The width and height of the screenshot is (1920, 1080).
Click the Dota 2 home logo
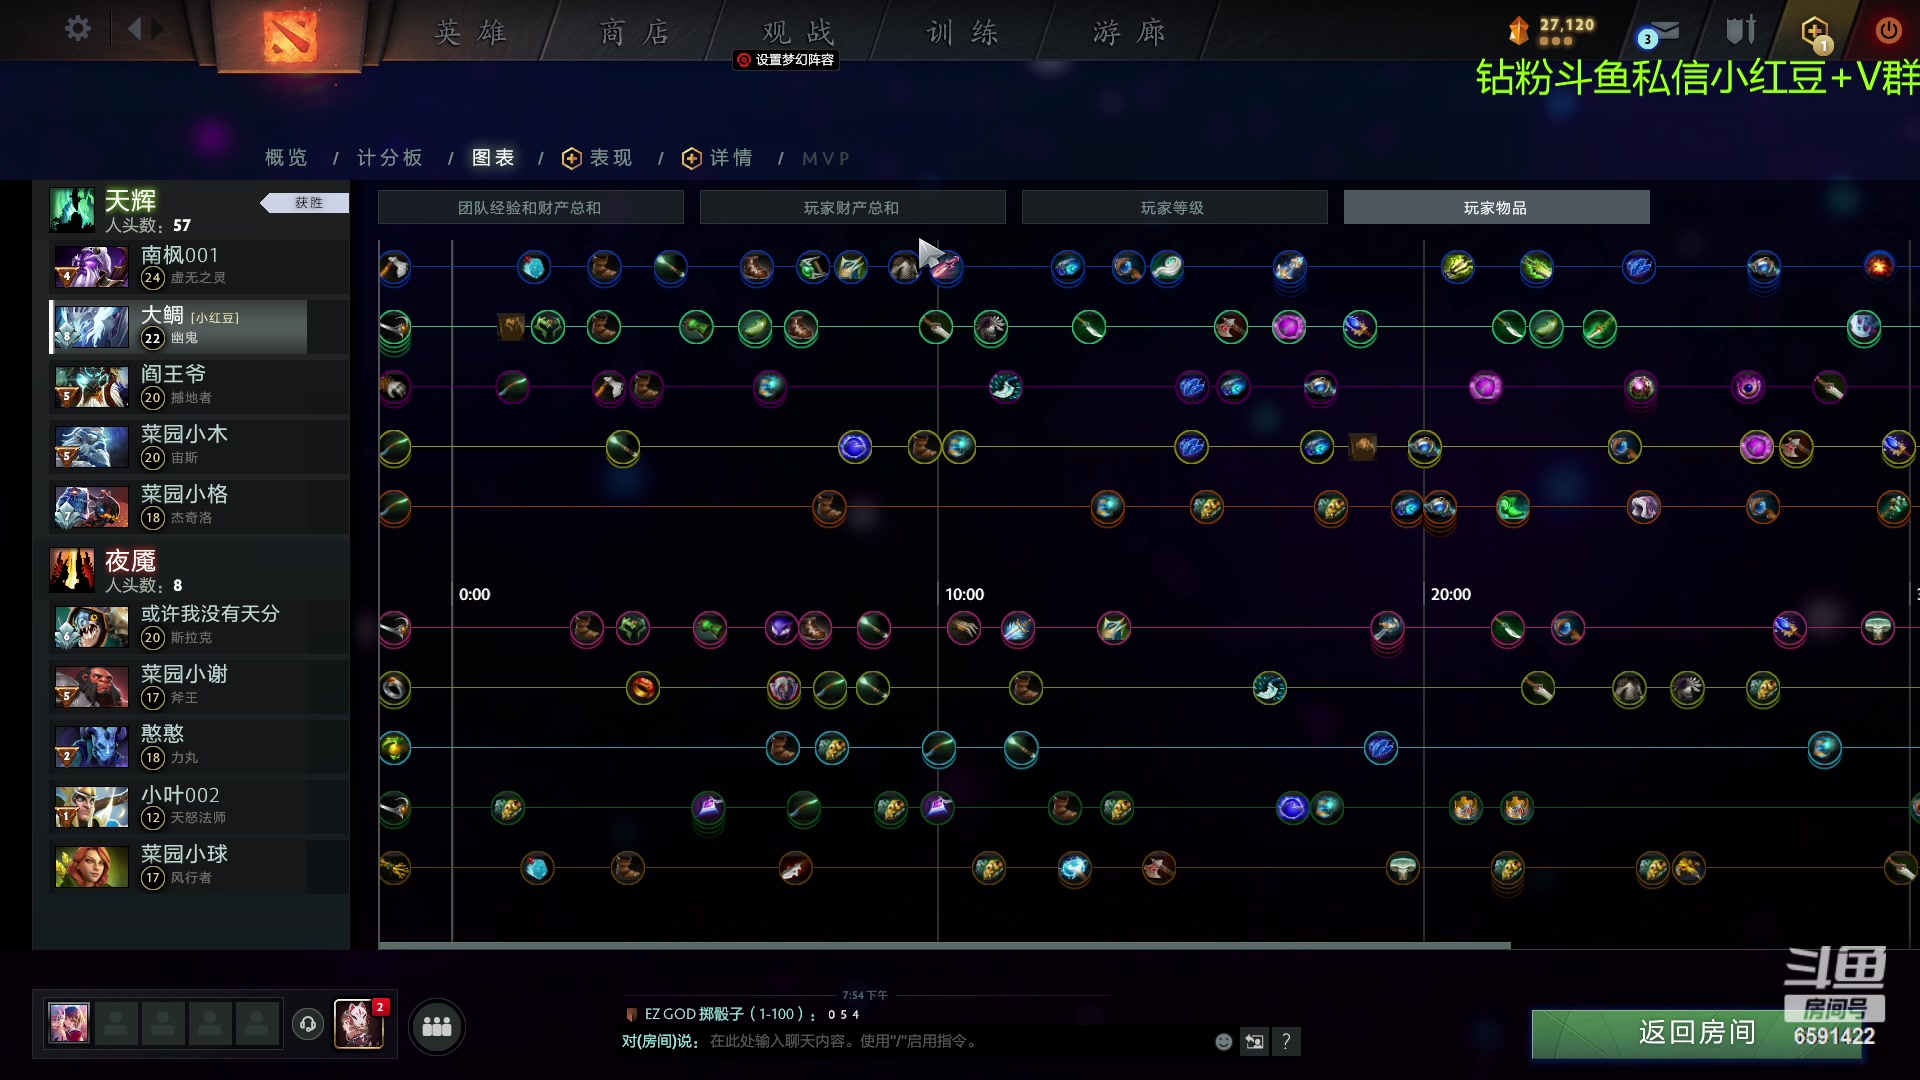pos(290,35)
